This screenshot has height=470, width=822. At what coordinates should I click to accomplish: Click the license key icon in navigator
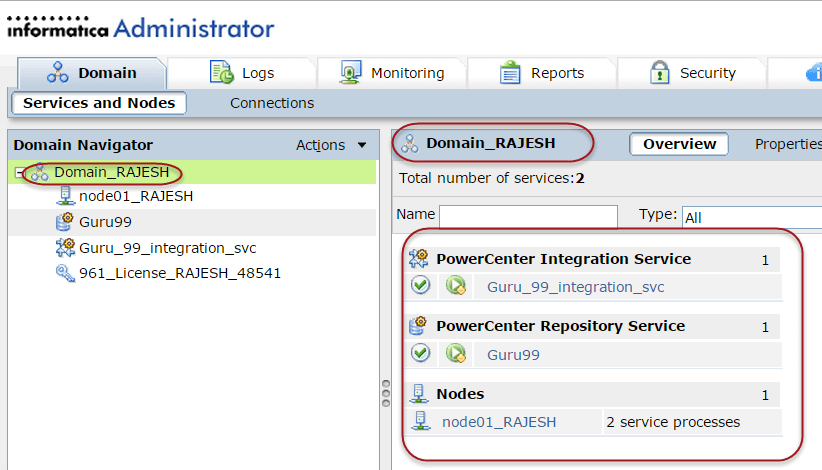[66, 273]
